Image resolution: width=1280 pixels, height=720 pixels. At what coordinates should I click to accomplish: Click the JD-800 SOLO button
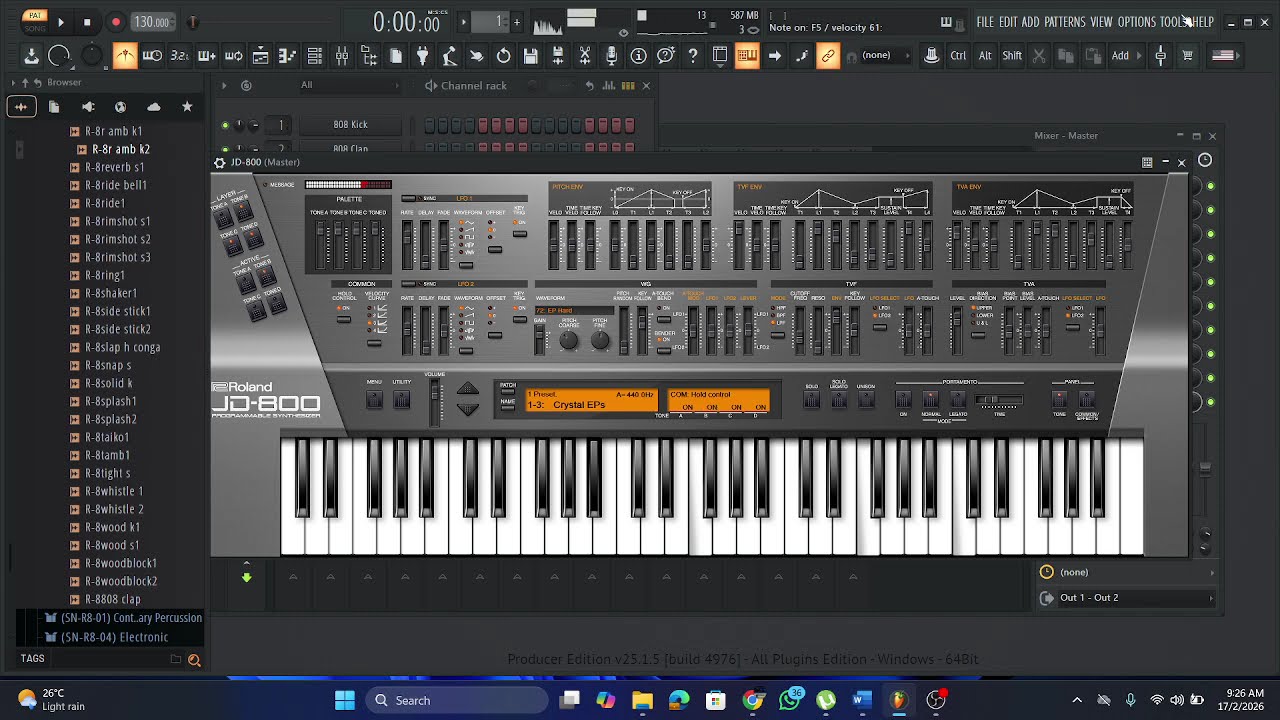811,400
